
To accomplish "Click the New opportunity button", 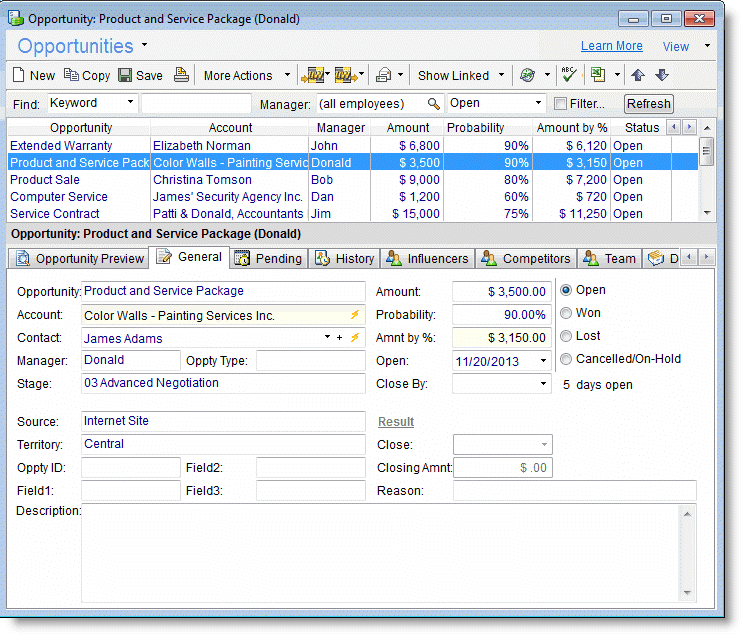I will [32, 75].
